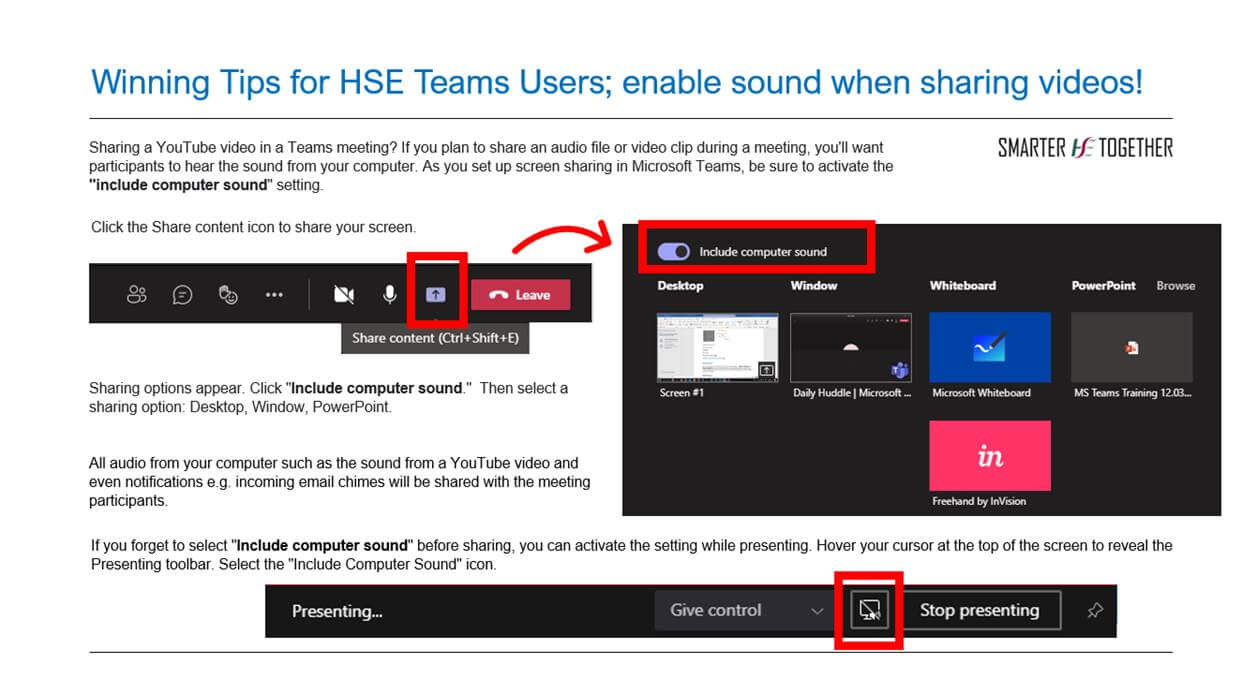This screenshot has width=1257, height=694.
Task: Click the reactions raise hand icon
Action: 229,294
